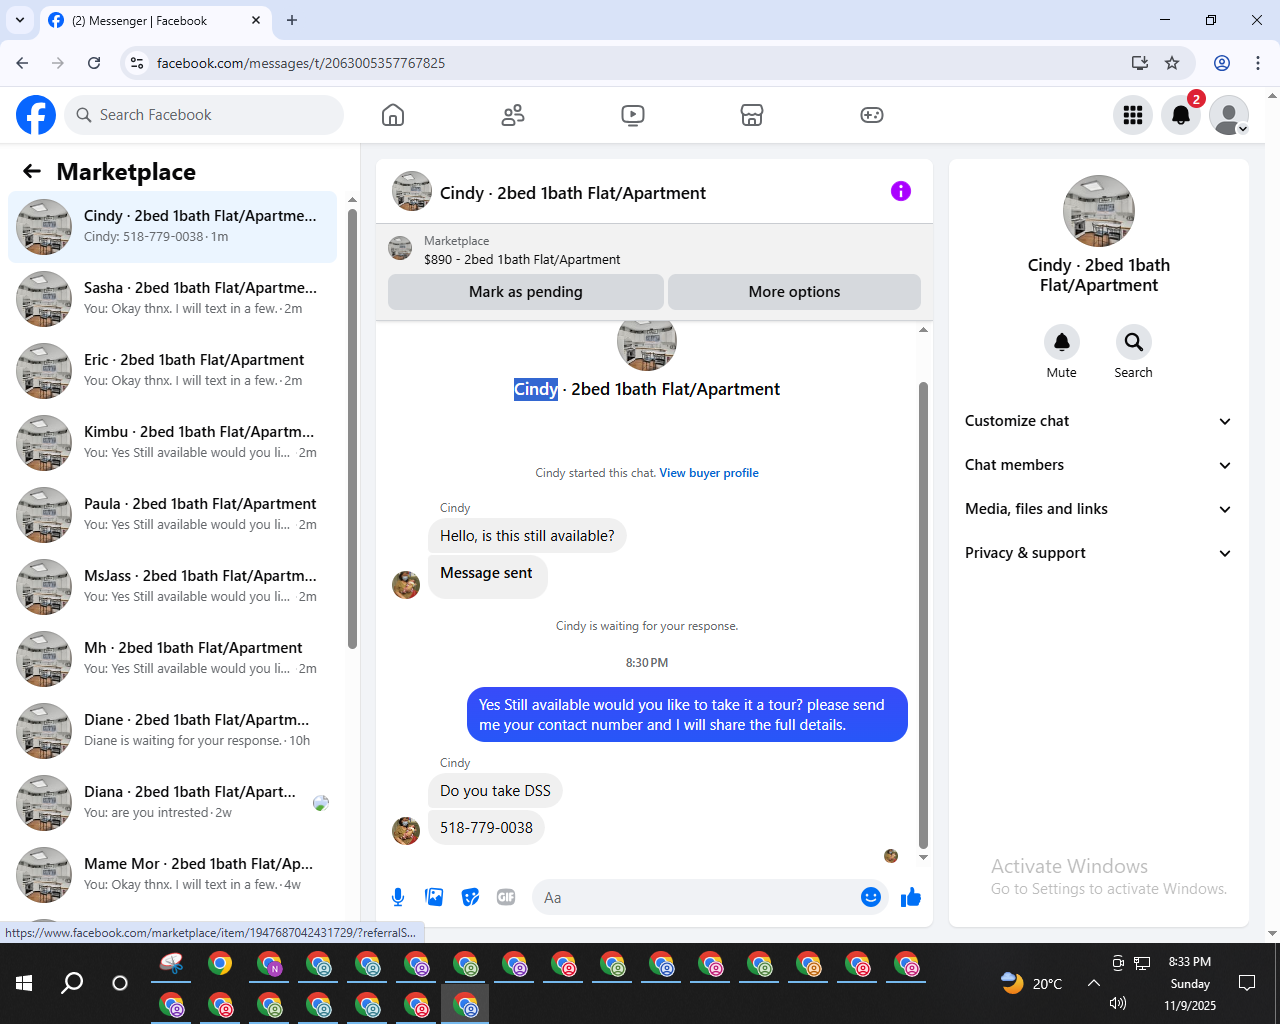Open the Marketplace storefront icon

(752, 115)
